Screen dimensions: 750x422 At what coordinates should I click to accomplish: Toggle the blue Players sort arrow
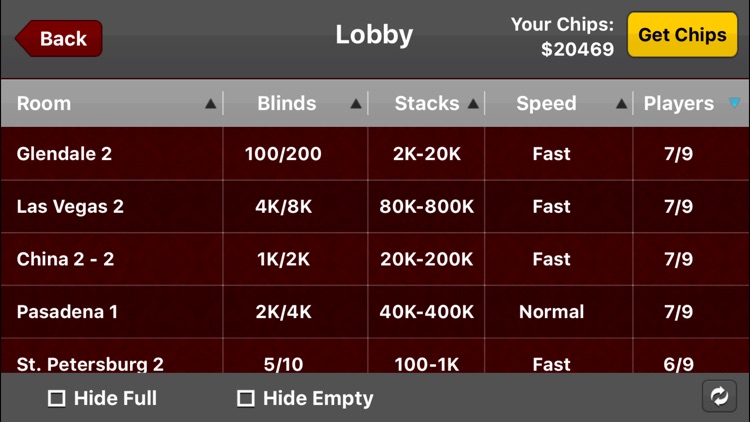click(735, 103)
